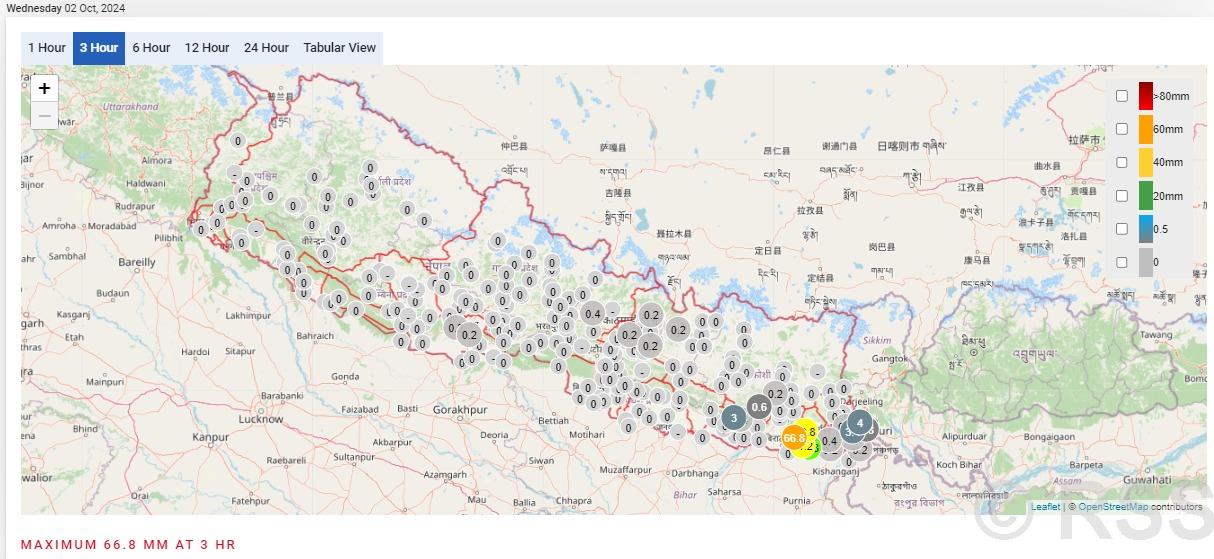Toggle the 20mm legend checkbox
Screen dimensions: 1214x559
pyautogui.click(x=1122, y=196)
